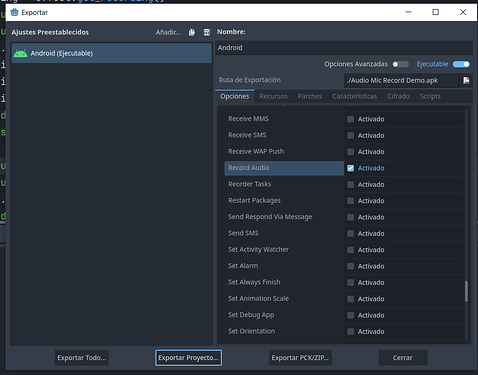Screen dimensions: 478x375
Task: Select the Send SMS option label
Action: tap(243, 233)
